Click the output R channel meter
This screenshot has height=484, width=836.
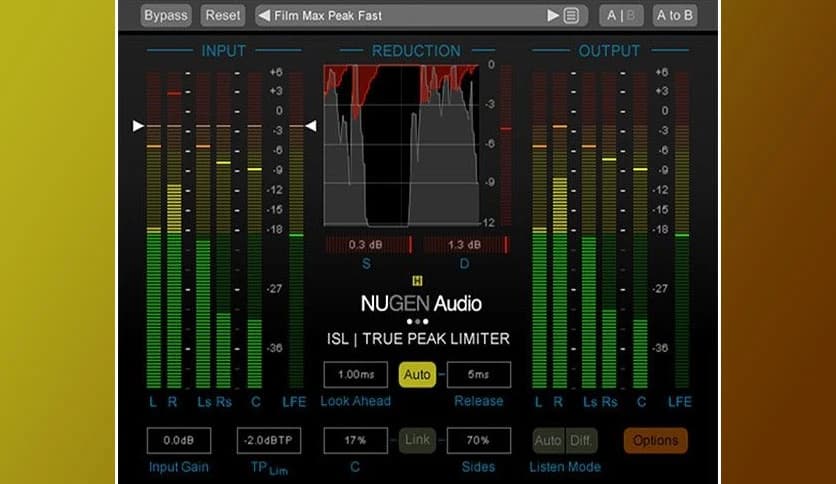[x=559, y=230]
